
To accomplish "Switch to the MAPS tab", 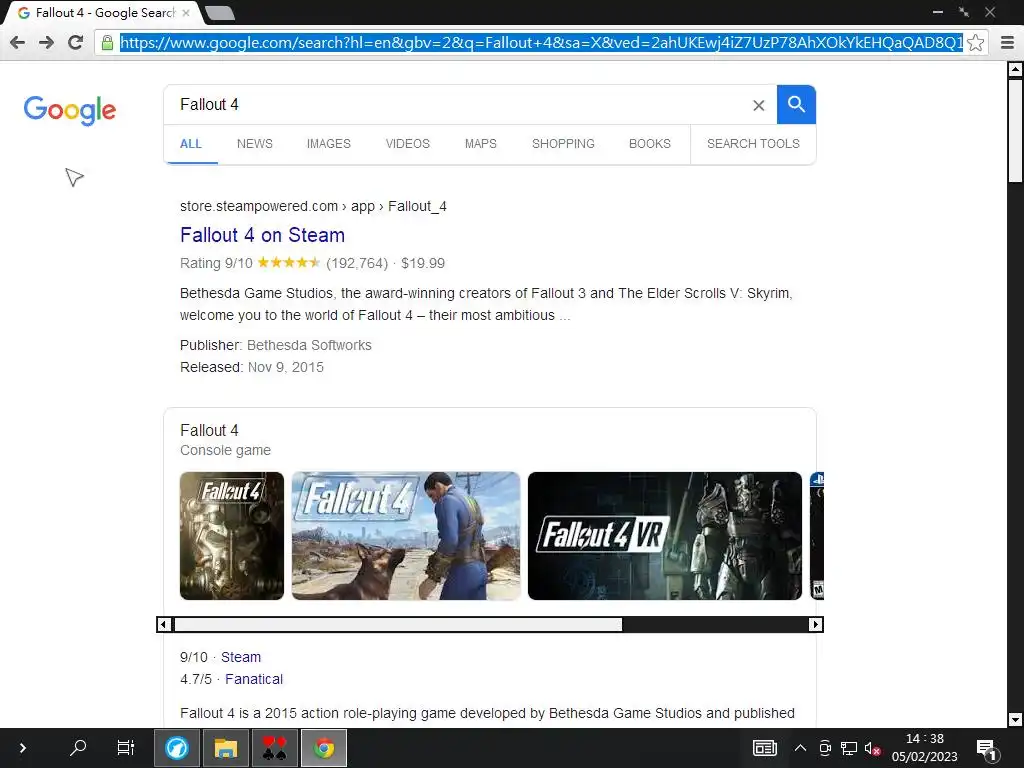I will (481, 144).
